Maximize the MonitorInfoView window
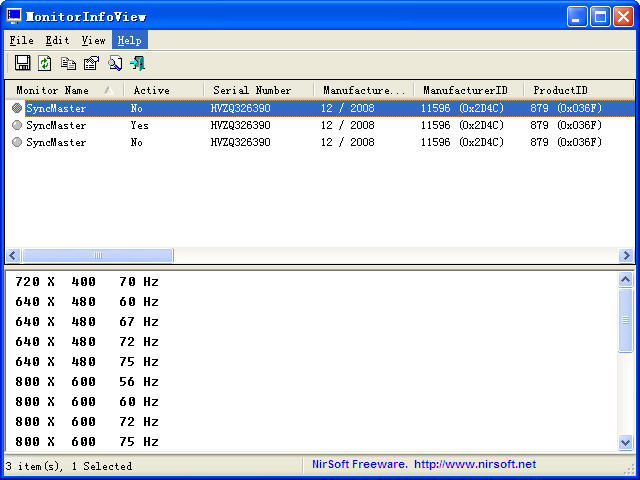The height and width of the screenshot is (480, 640). [x=600, y=17]
